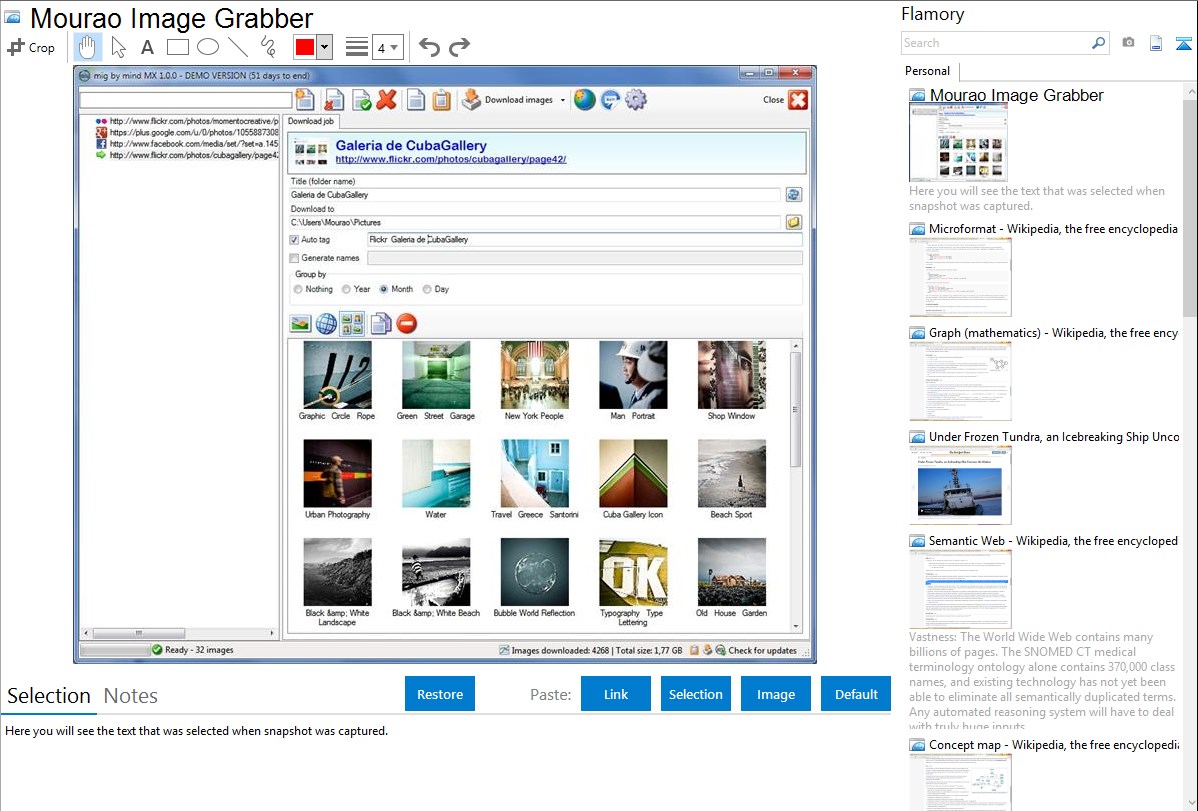Pick the rectangle drawing tool
Image resolution: width=1198 pixels, height=811 pixels.
(x=177, y=47)
